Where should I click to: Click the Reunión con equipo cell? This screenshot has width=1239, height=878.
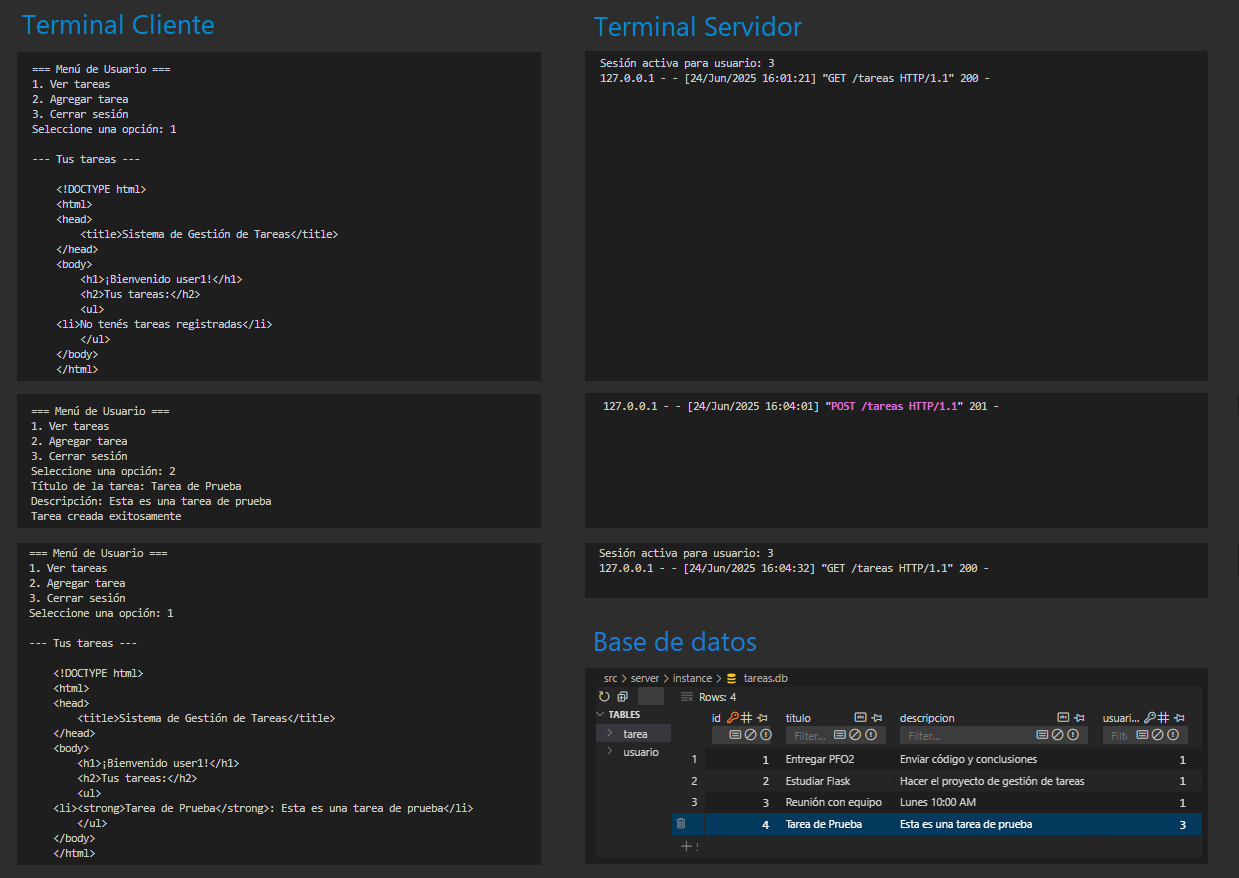click(834, 802)
